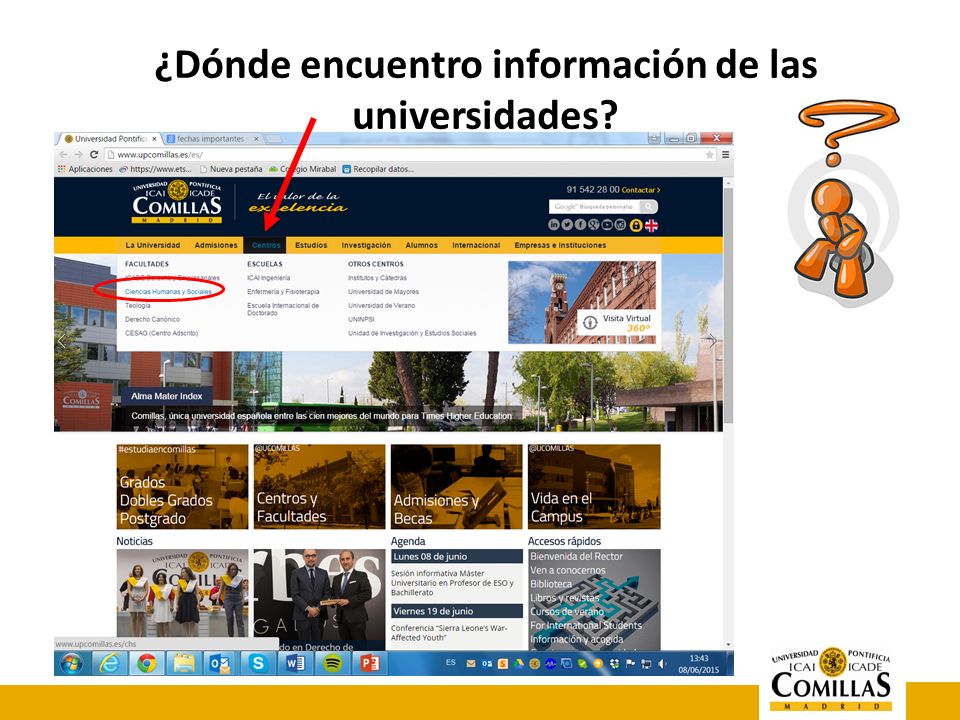Open Spotify from the taskbar
Viewport: 960px width, 720px height.
(332, 663)
